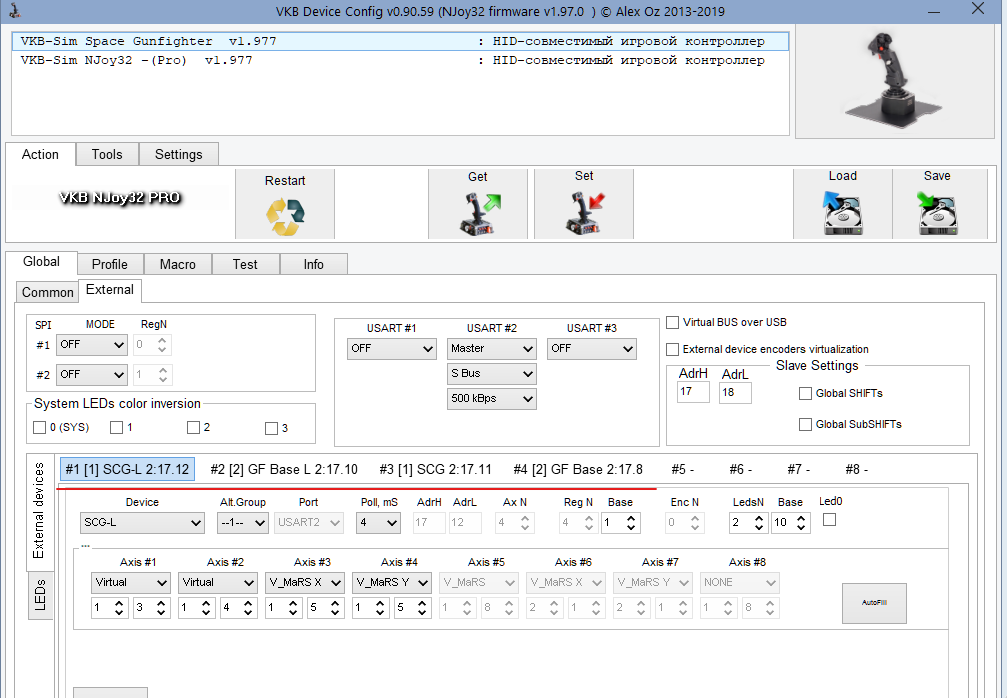Select VKB-Sim NJoy32 -(Pro) in device list

pyautogui.click(x=400, y=61)
